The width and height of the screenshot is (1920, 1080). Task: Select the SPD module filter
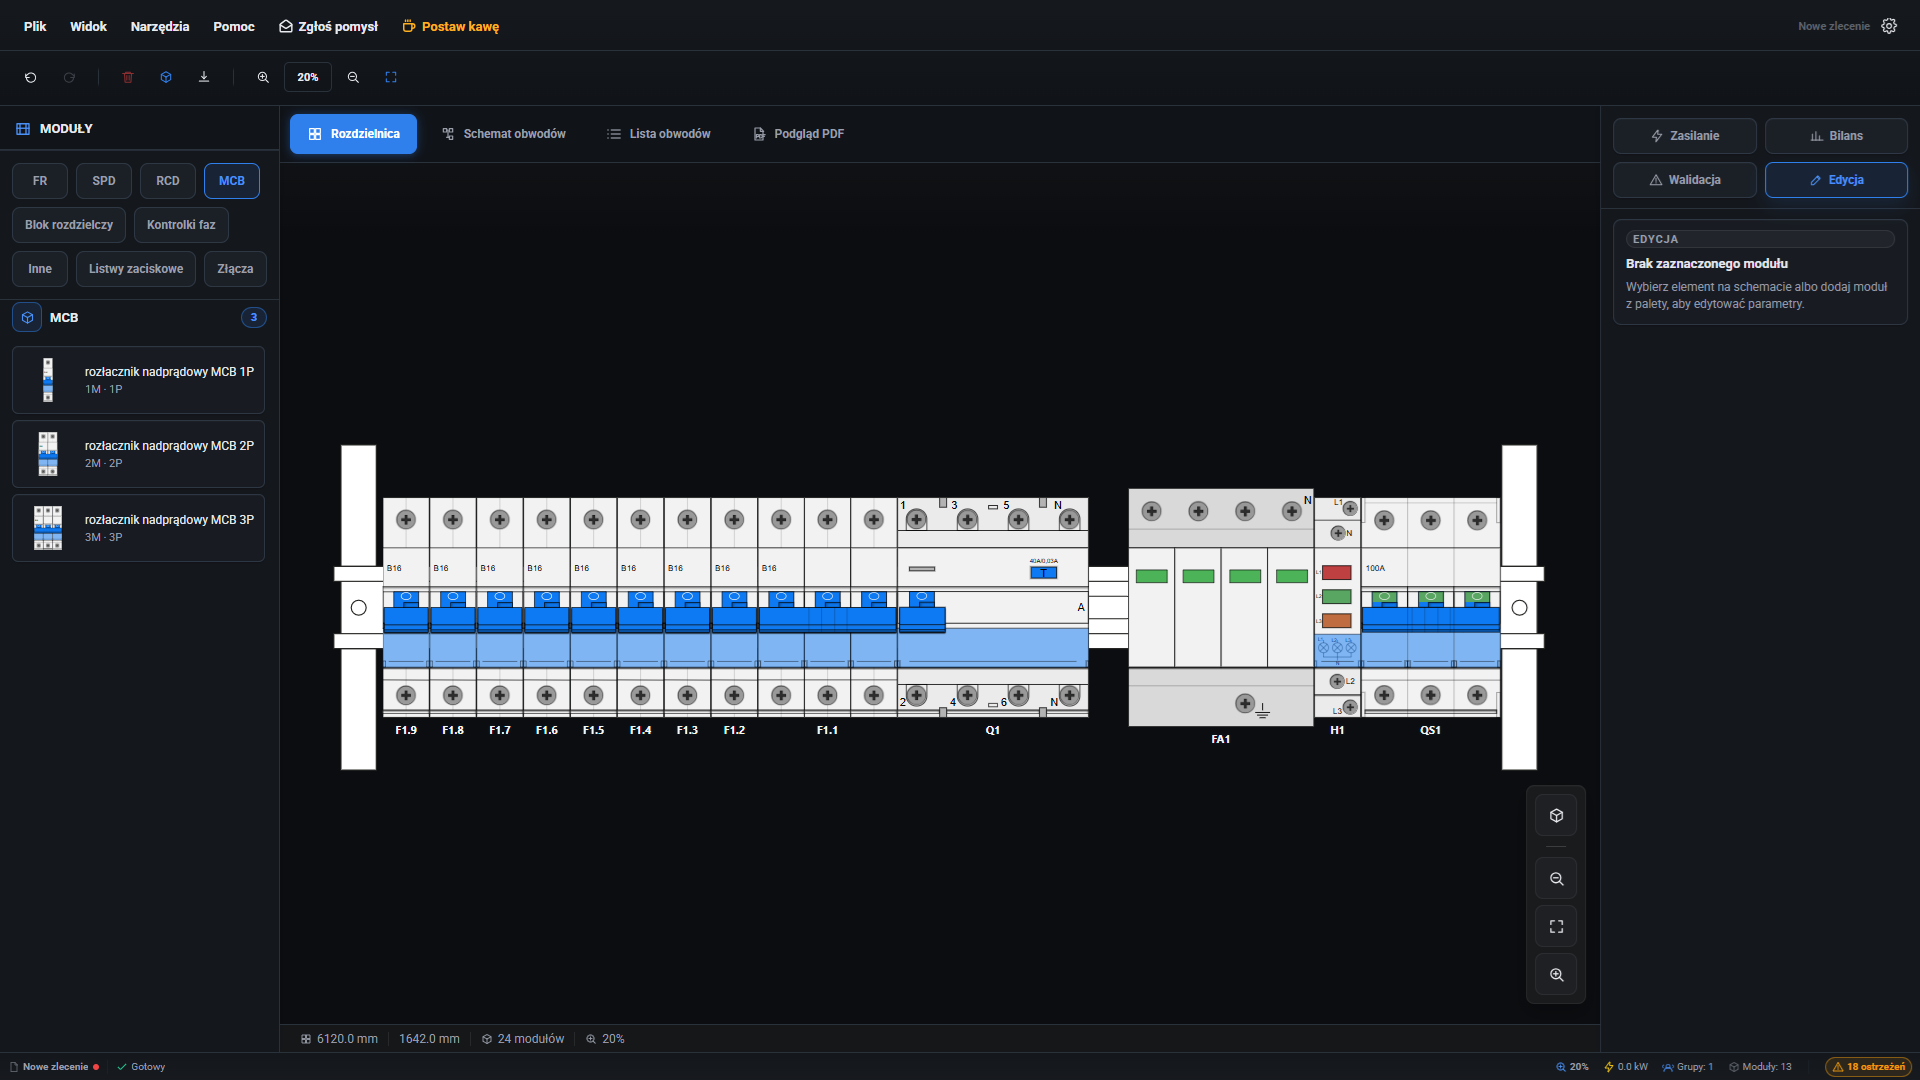104,181
